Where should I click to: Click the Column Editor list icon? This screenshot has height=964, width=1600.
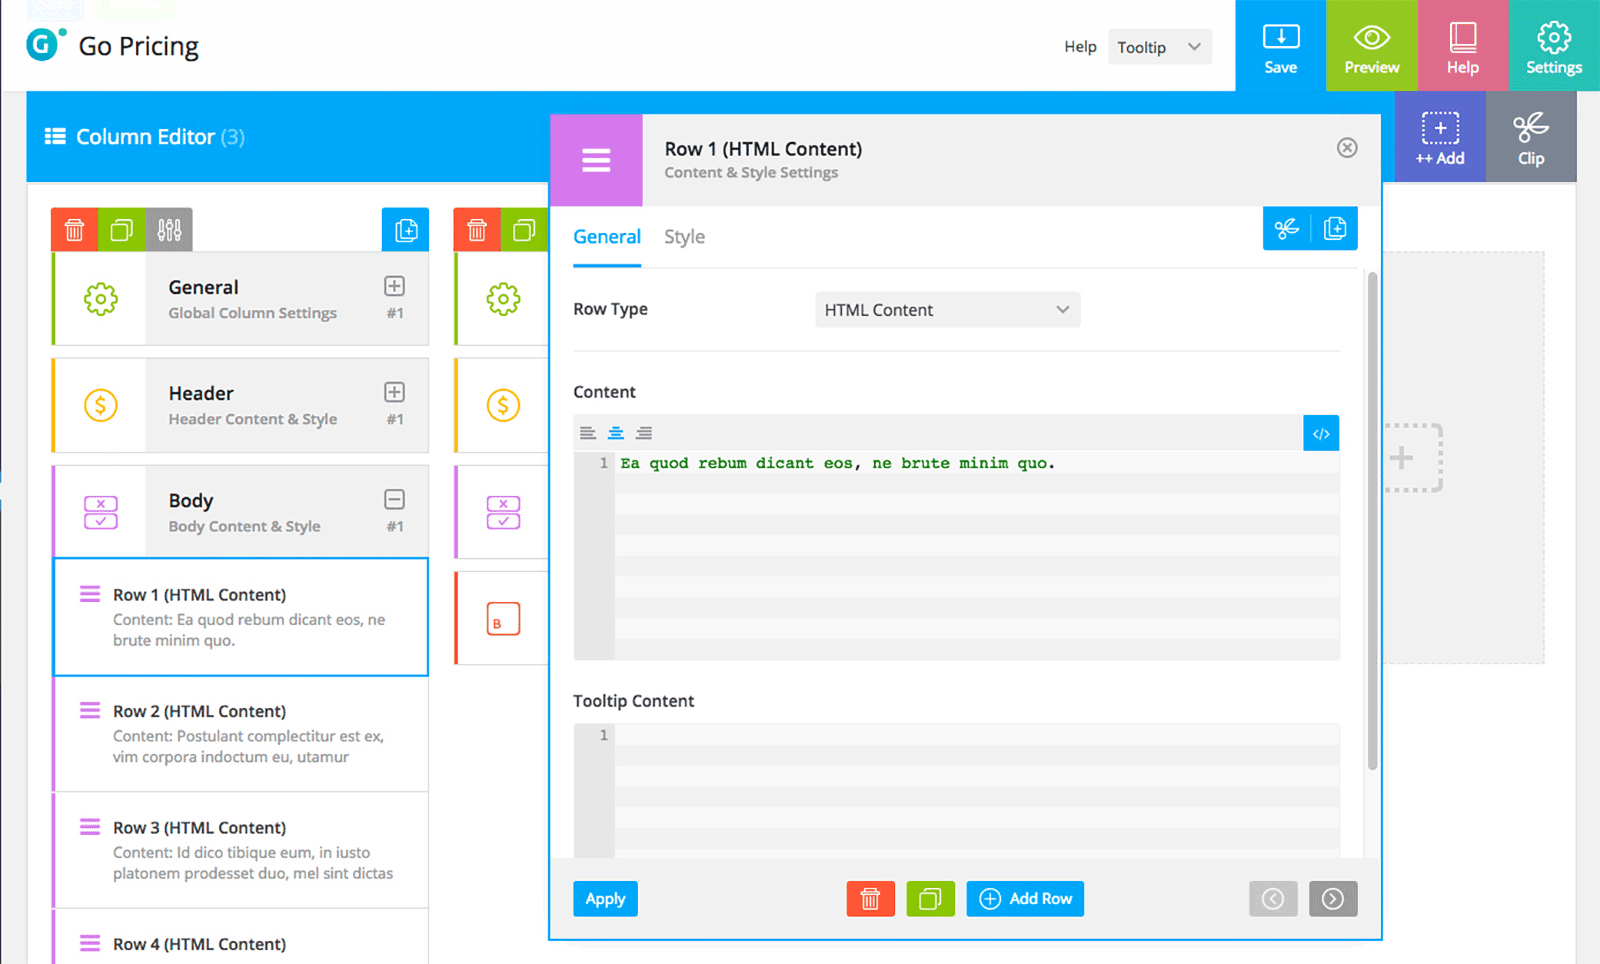55,136
